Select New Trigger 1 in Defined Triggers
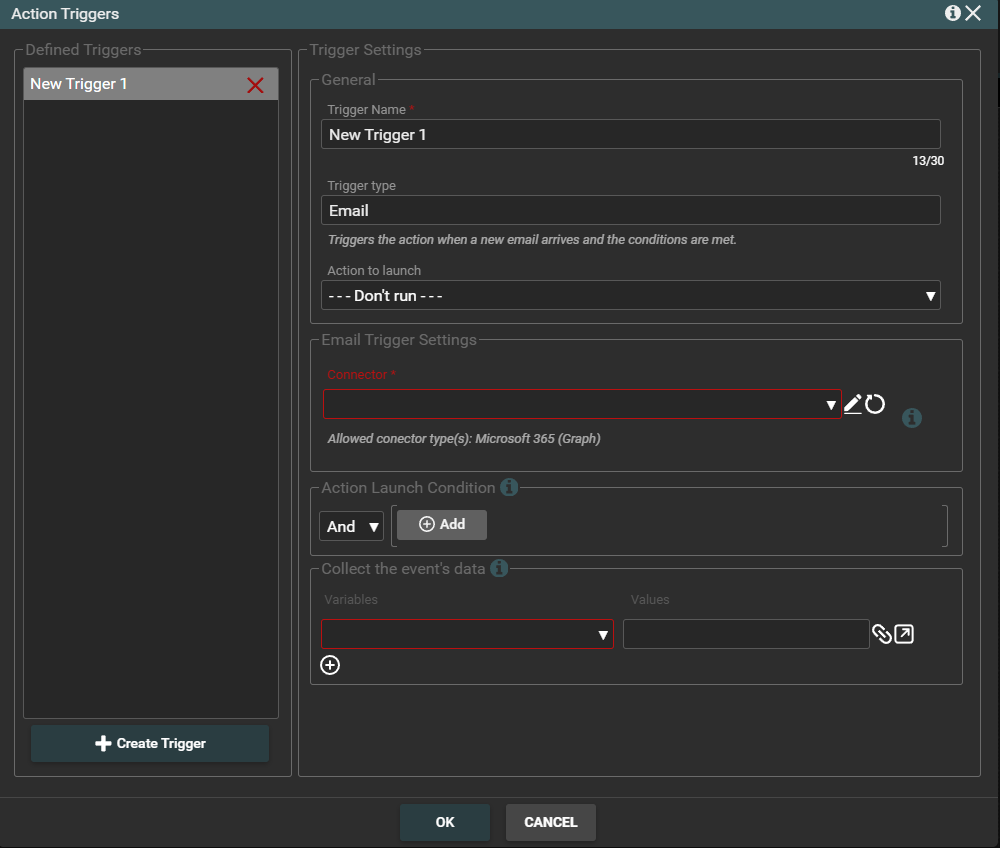The width and height of the screenshot is (1000, 848). (x=130, y=84)
